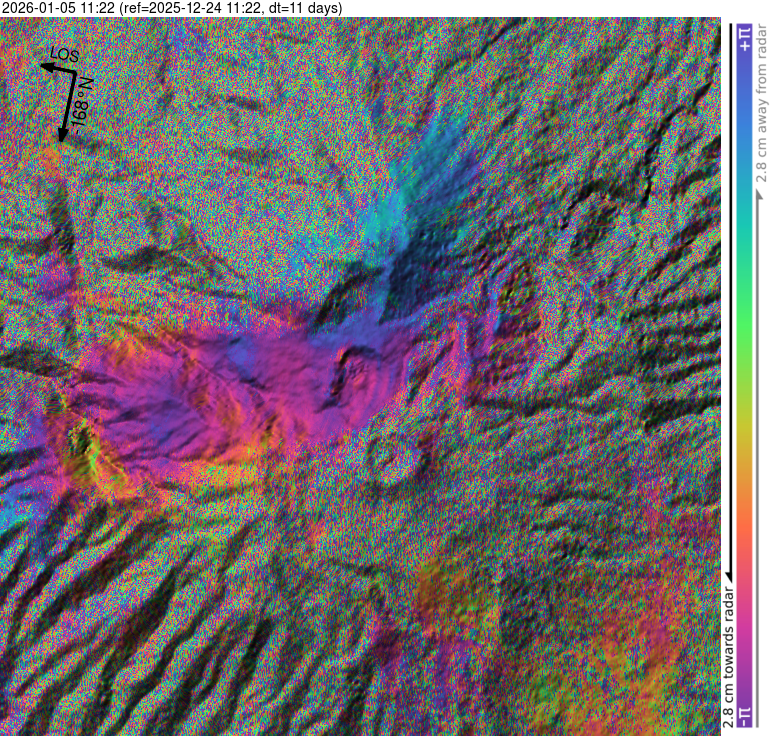Select the +π label atop the colorbar
Viewport: 770px width, 736px height.
tap(743, 39)
